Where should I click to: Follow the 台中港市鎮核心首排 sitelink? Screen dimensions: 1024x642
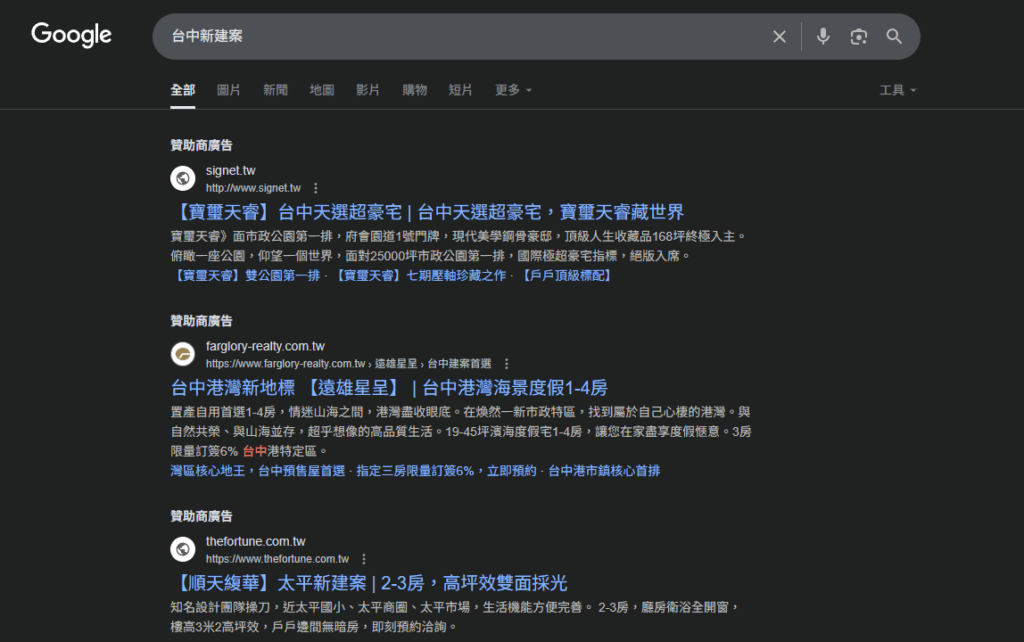pos(604,471)
